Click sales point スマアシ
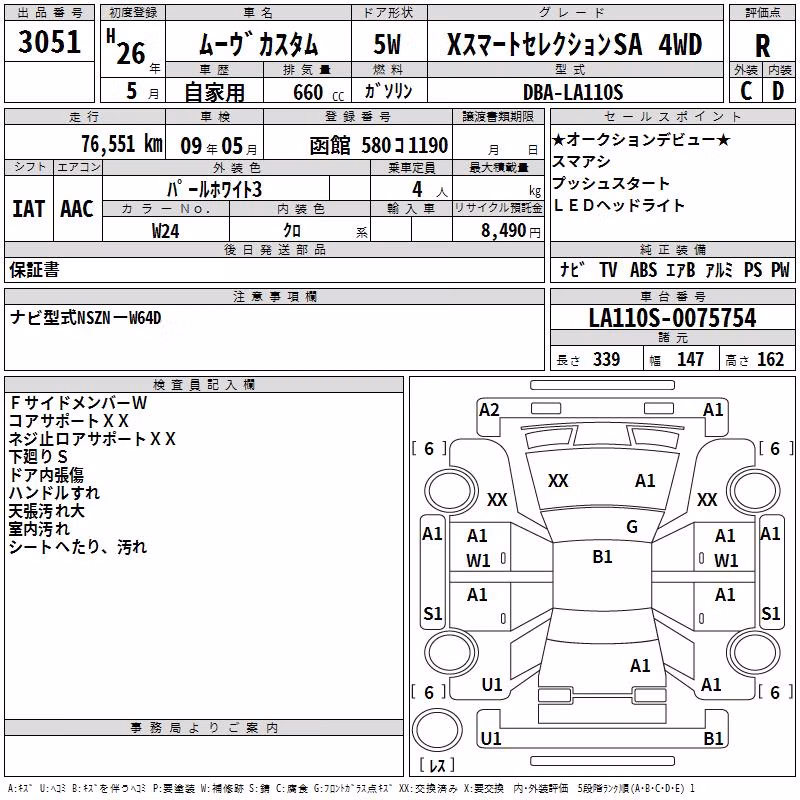 [x=581, y=161]
